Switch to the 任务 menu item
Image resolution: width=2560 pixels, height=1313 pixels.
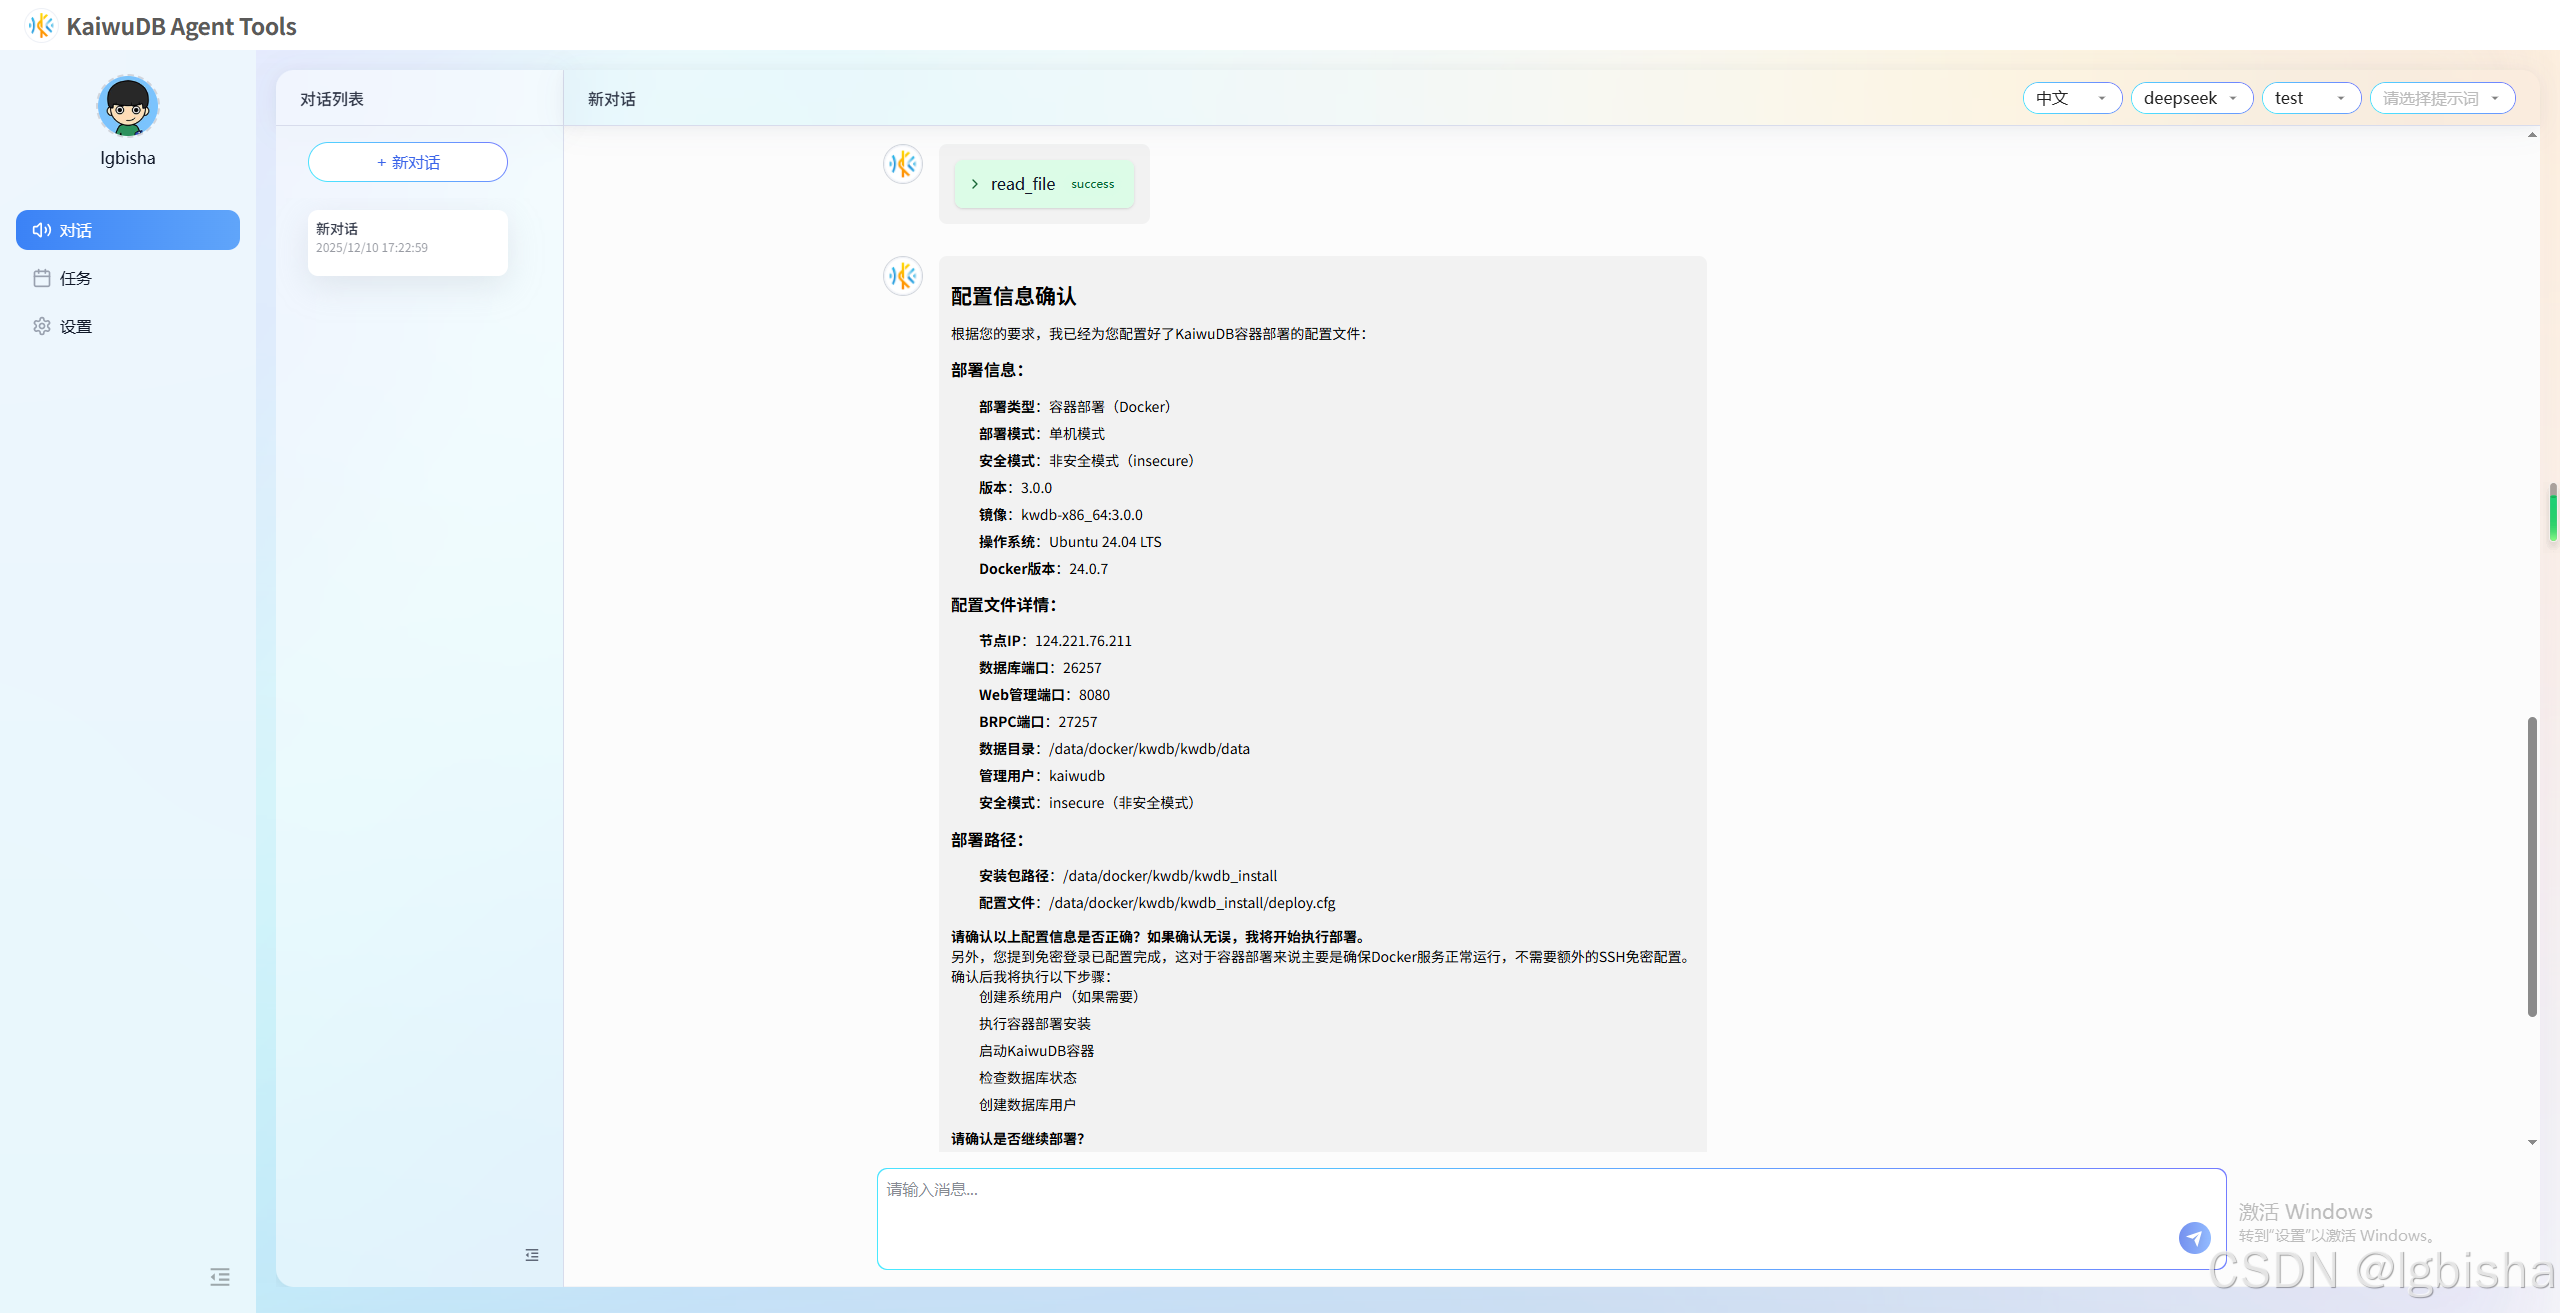click(76, 278)
